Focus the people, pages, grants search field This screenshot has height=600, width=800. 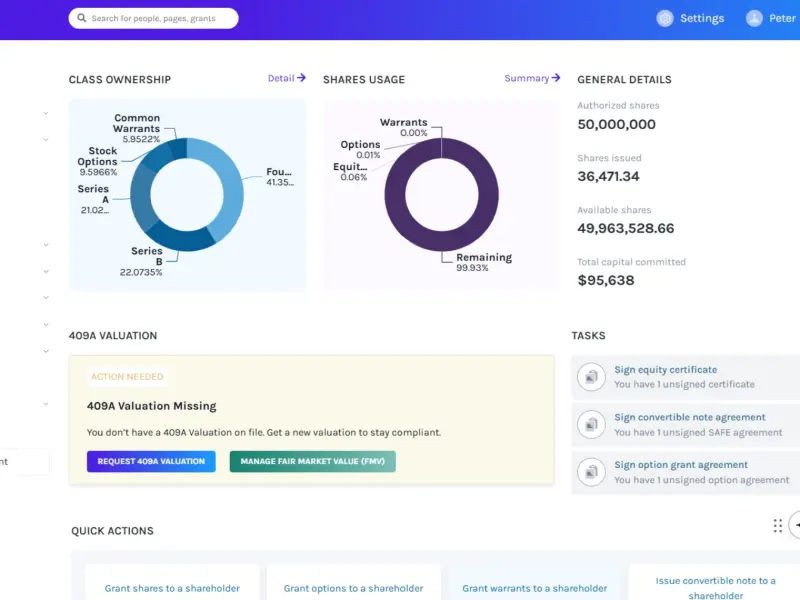pos(154,18)
